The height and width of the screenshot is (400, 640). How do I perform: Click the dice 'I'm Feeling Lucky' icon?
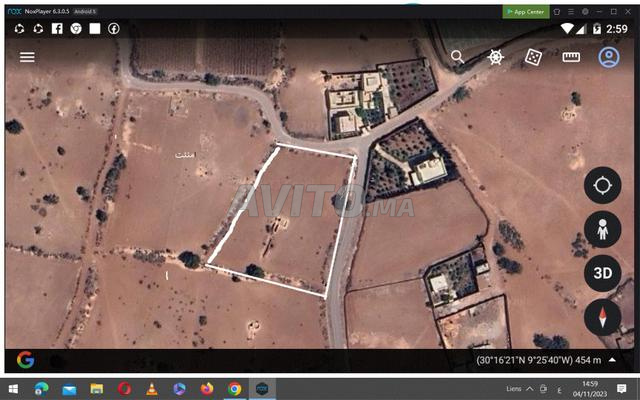(533, 57)
